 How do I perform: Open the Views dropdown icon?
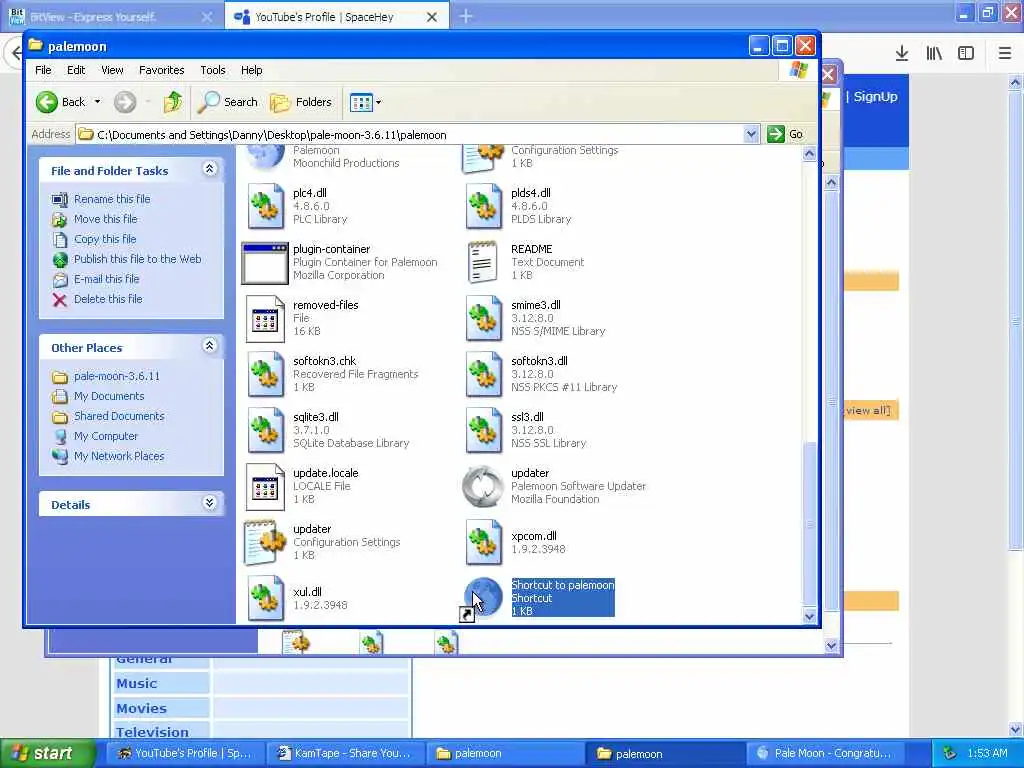(365, 102)
